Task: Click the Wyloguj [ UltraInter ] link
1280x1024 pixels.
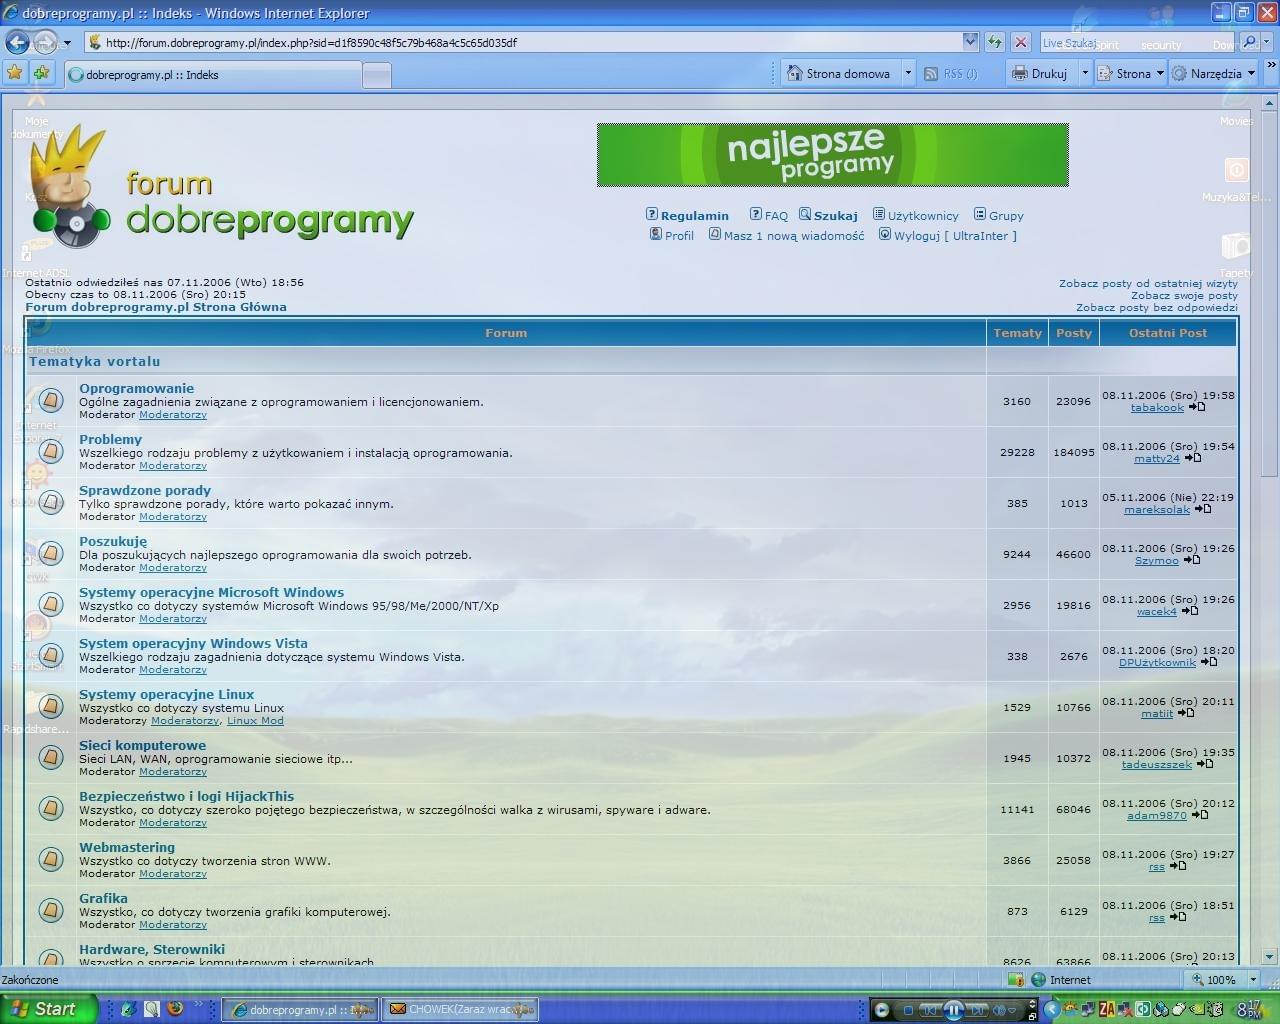Action: point(954,236)
